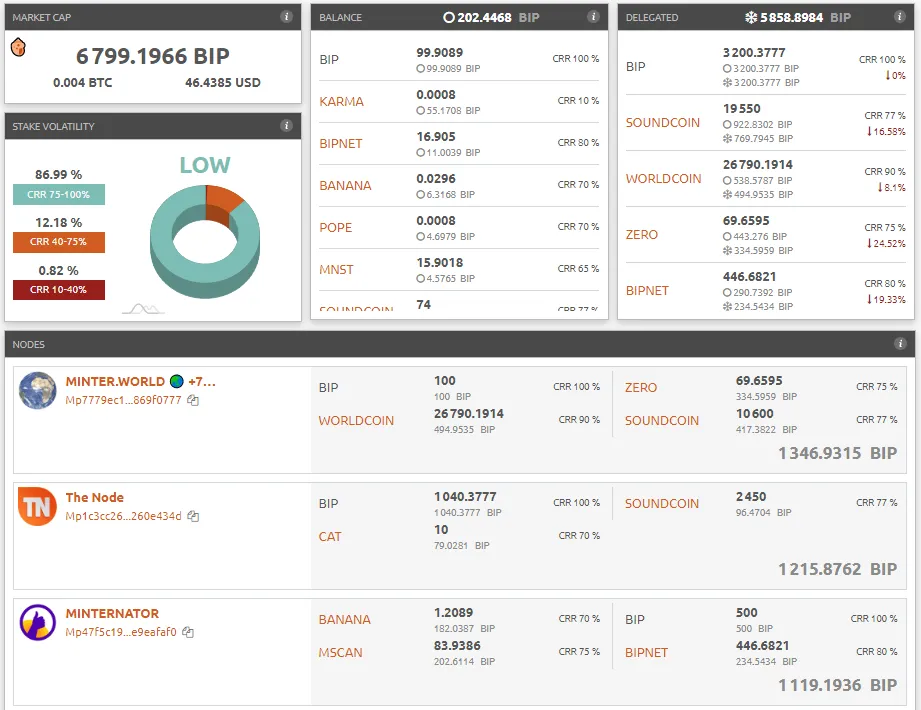Open the MINTER.WORLD node name link
The image size is (921, 710).
115,382
